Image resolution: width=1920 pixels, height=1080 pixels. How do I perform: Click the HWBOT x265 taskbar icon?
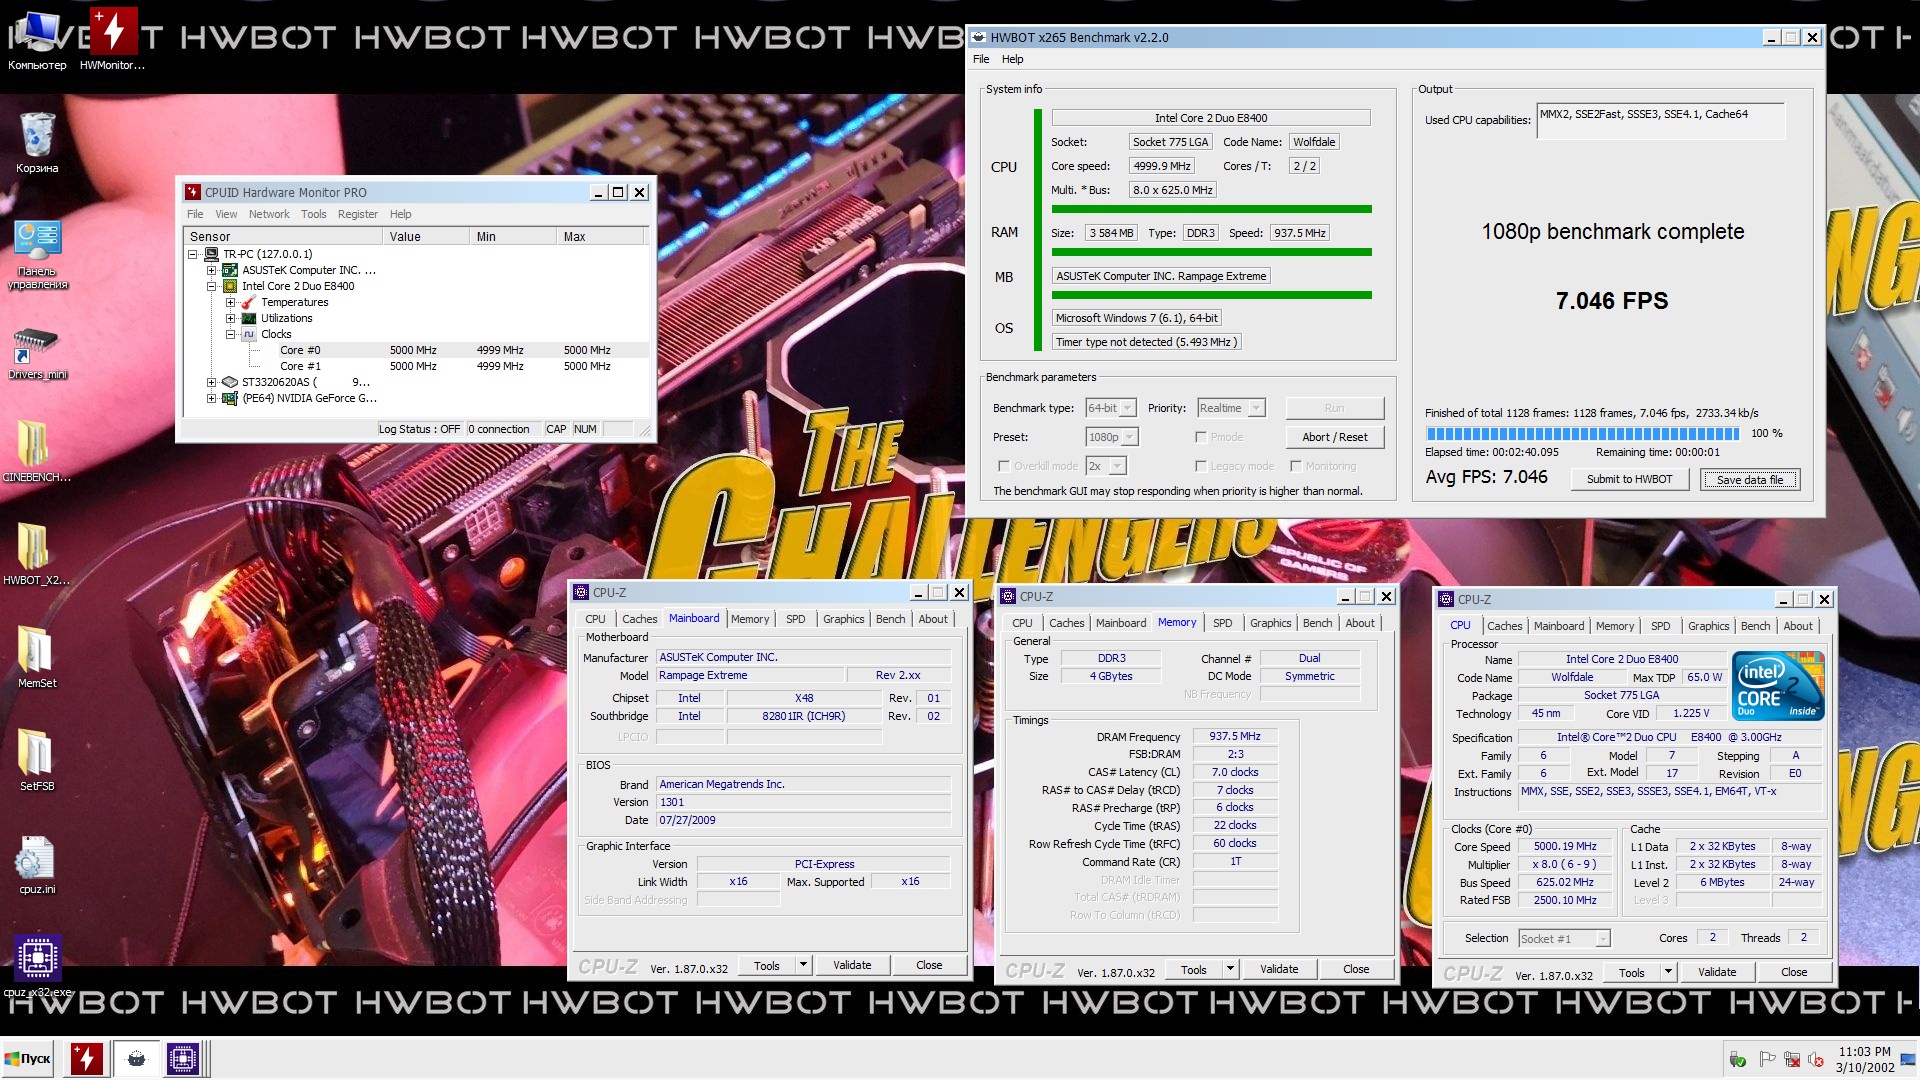[136, 1059]
